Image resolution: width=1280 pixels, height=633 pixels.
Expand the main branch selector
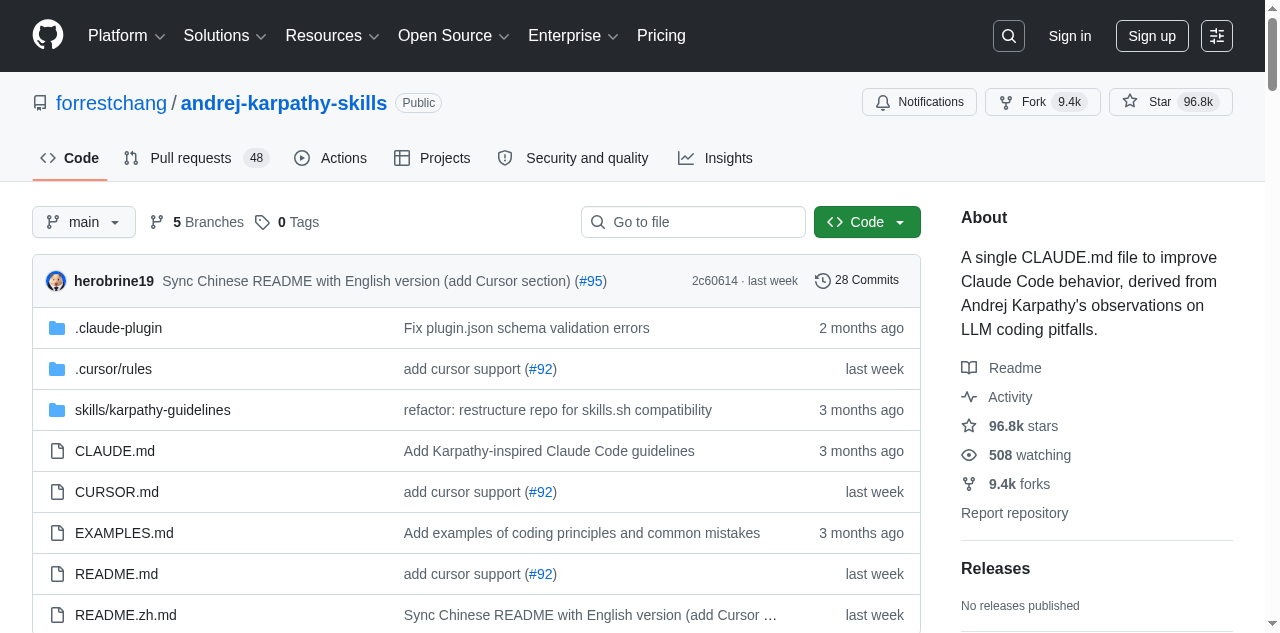coord(83,221)
